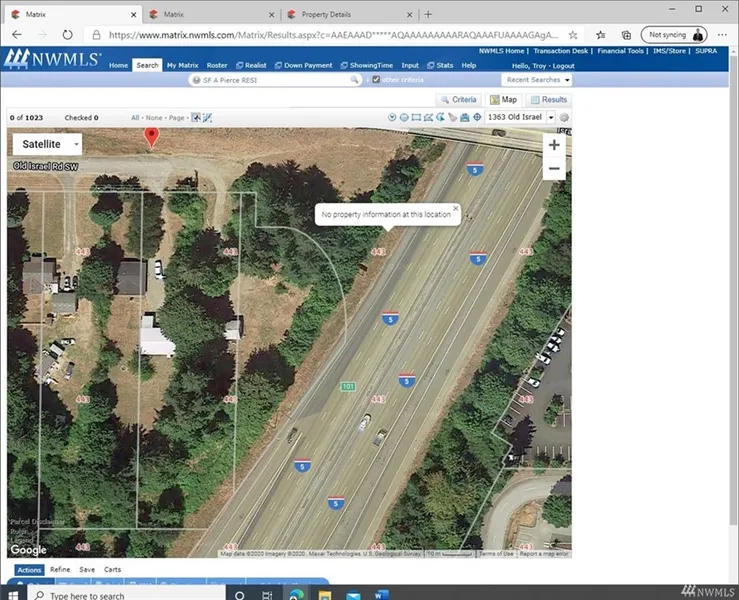The height and width of the screenshot is (600, 739).
Task: Click the Transaction Desk link
Action: (x=561, y=51)
